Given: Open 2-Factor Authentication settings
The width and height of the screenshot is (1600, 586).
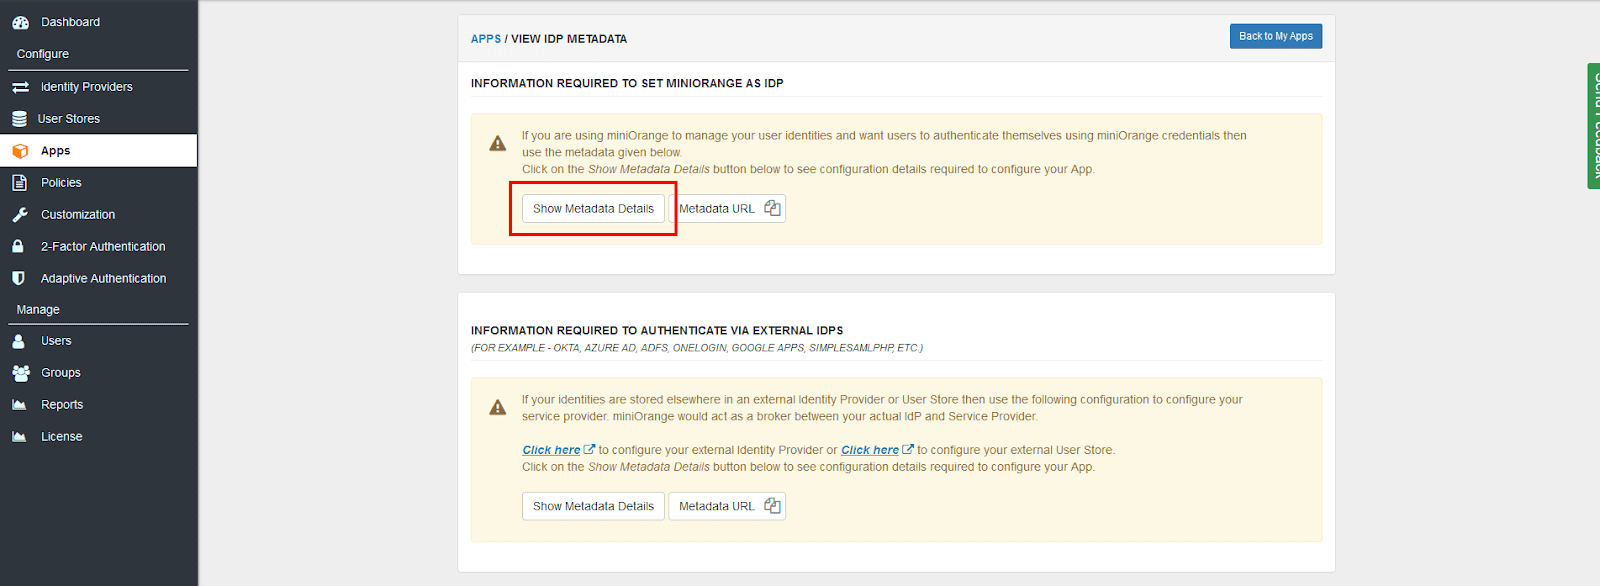Looking at the screenshot, I should point(98,246).
